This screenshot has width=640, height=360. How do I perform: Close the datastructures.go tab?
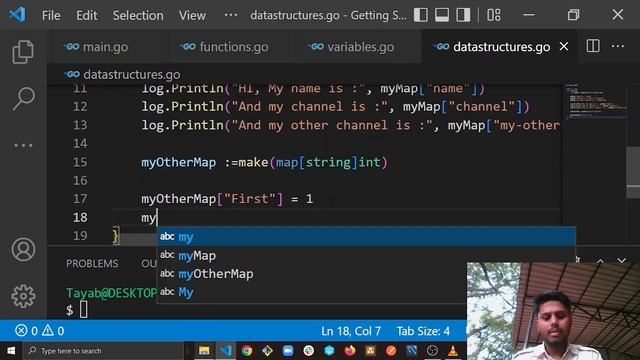click(564, 47)
